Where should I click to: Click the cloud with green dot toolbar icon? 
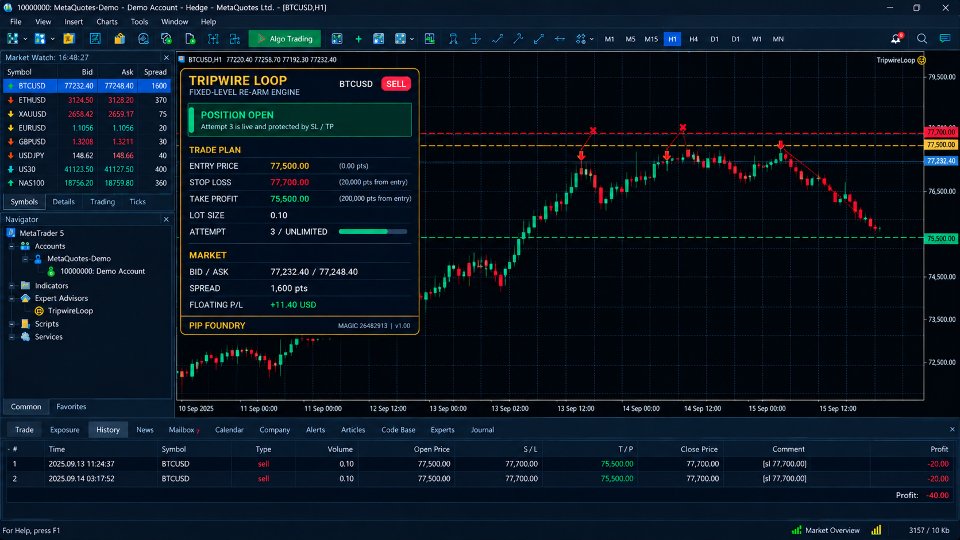pos(166,39)
